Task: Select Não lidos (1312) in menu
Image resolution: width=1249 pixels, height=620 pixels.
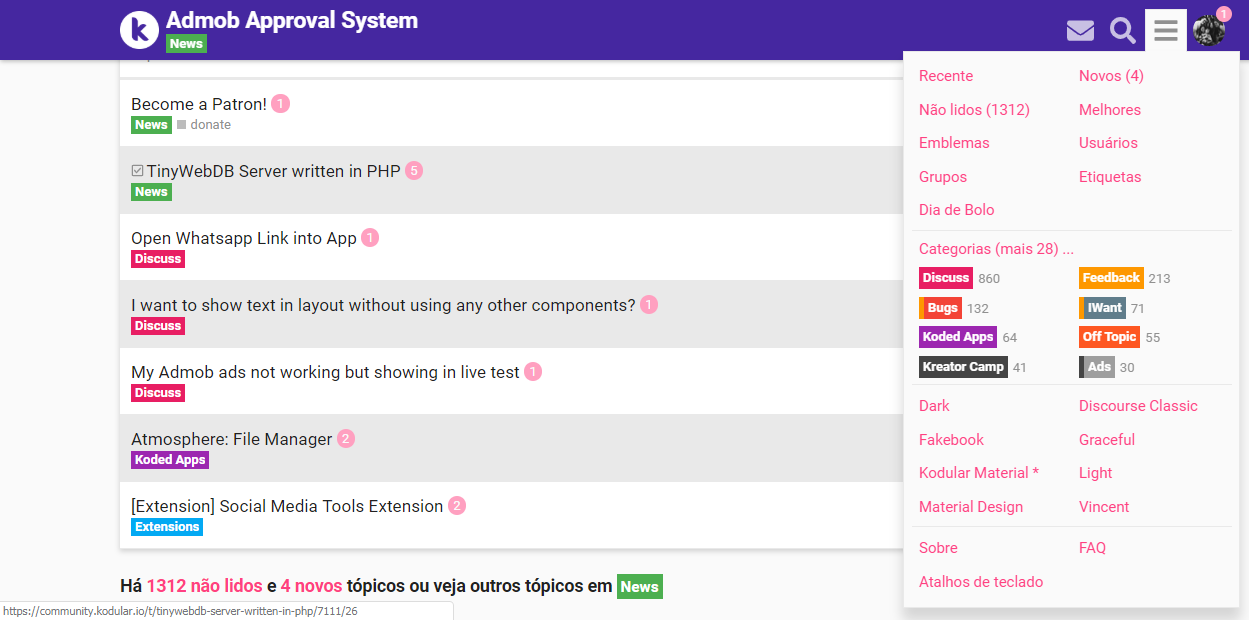Action: (974, 110)
